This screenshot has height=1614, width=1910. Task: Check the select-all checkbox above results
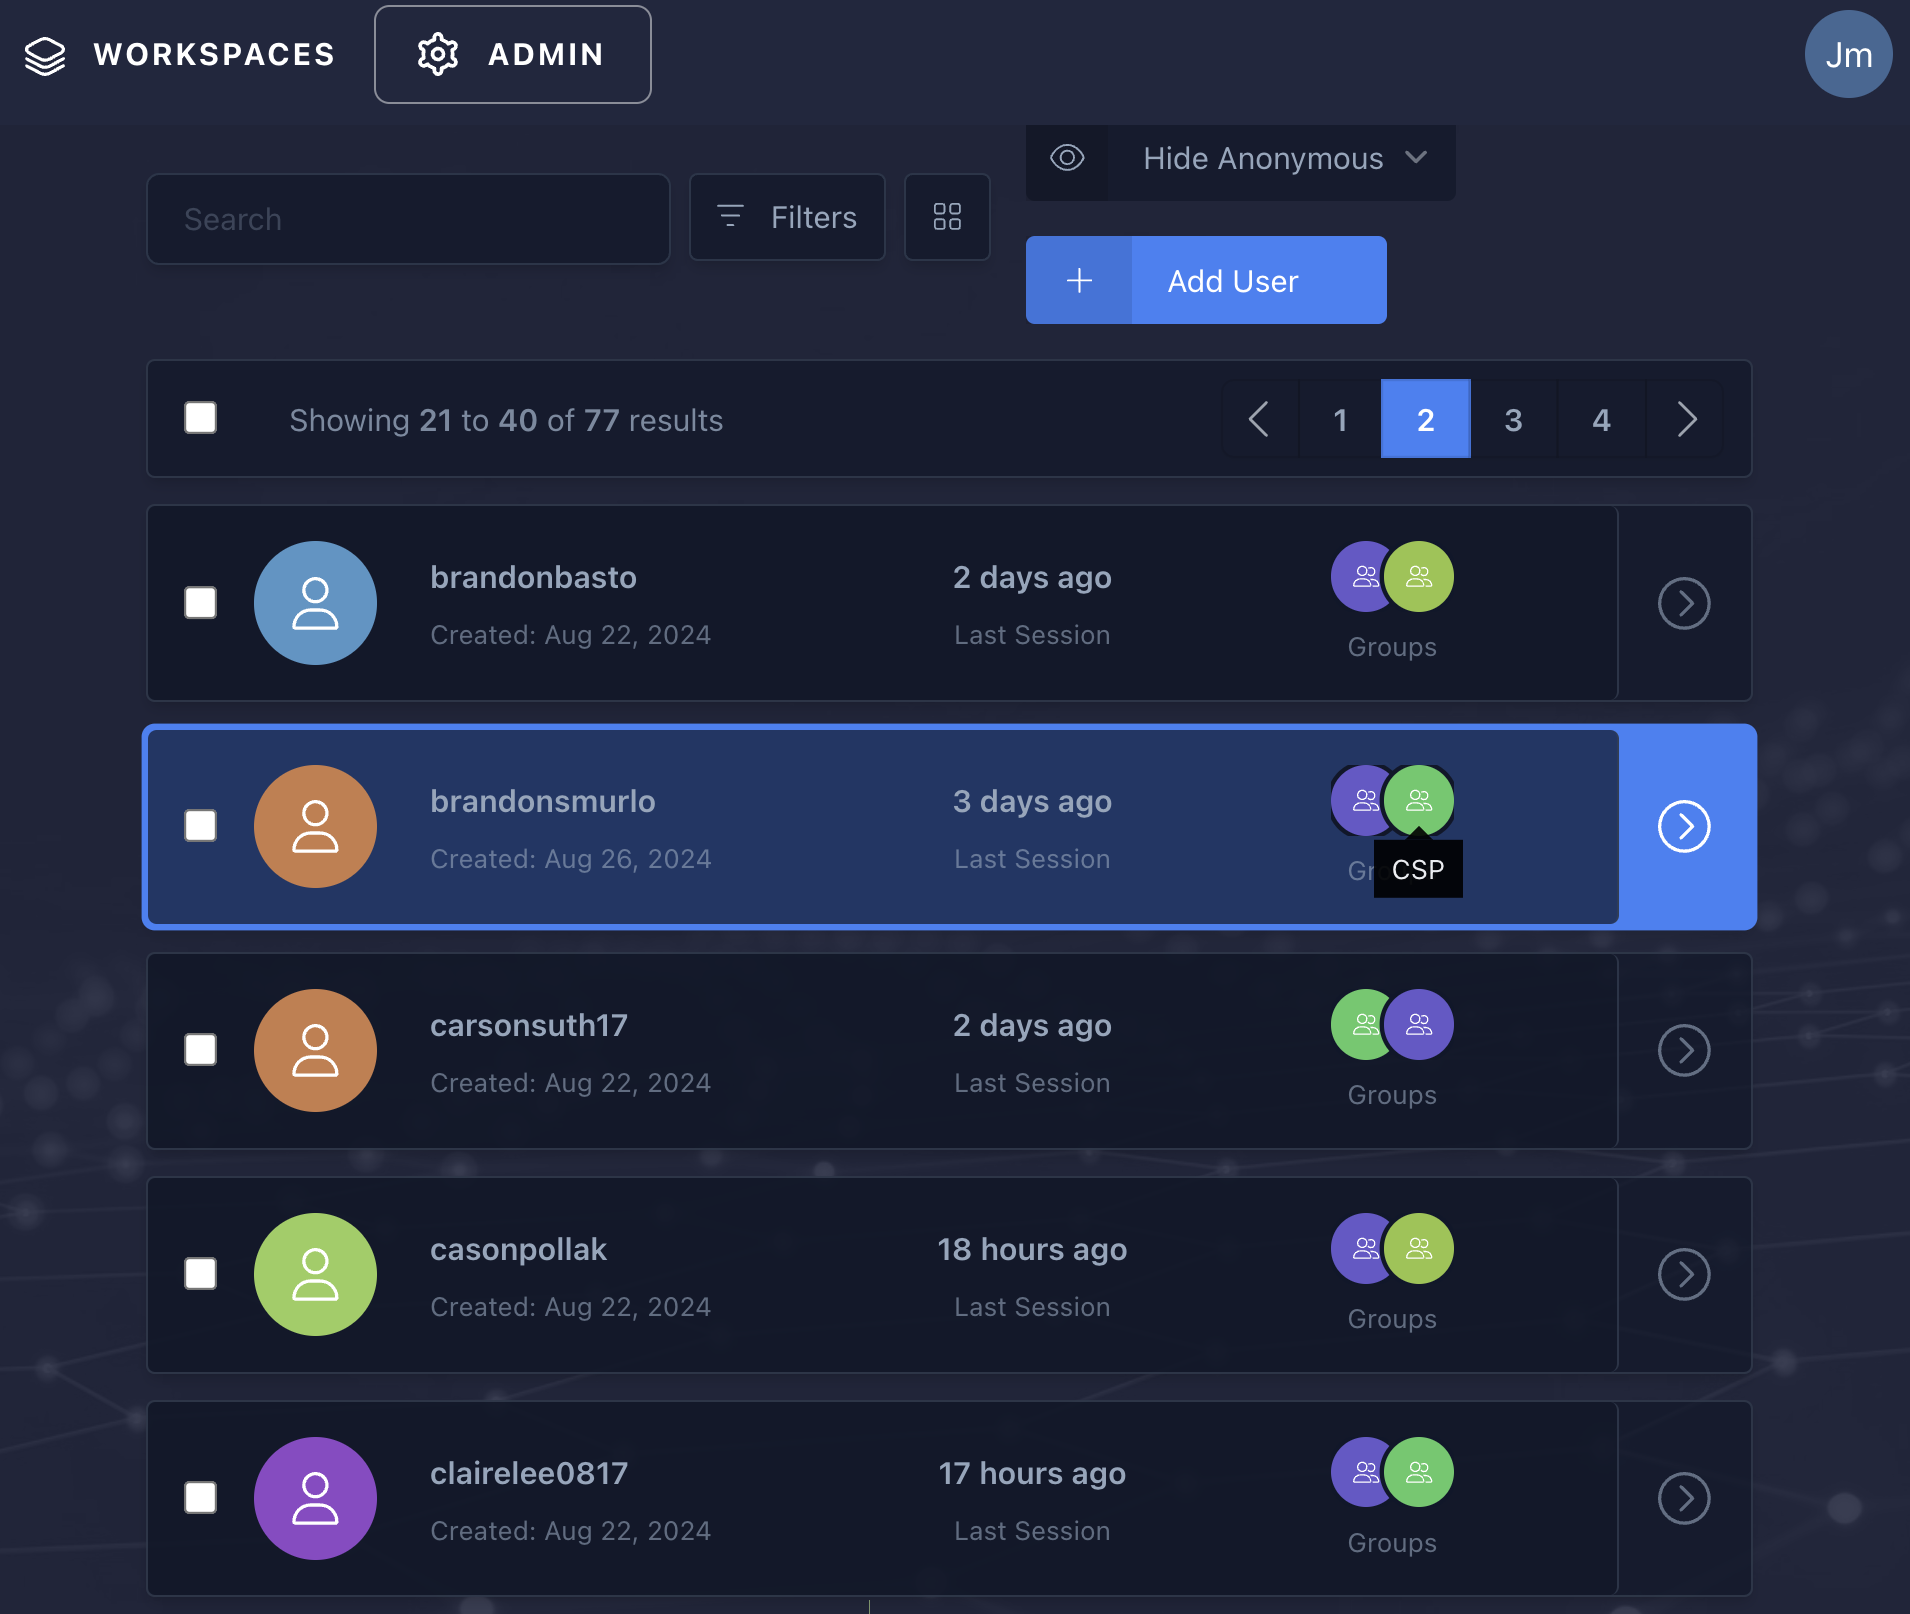tap(199, 419)
